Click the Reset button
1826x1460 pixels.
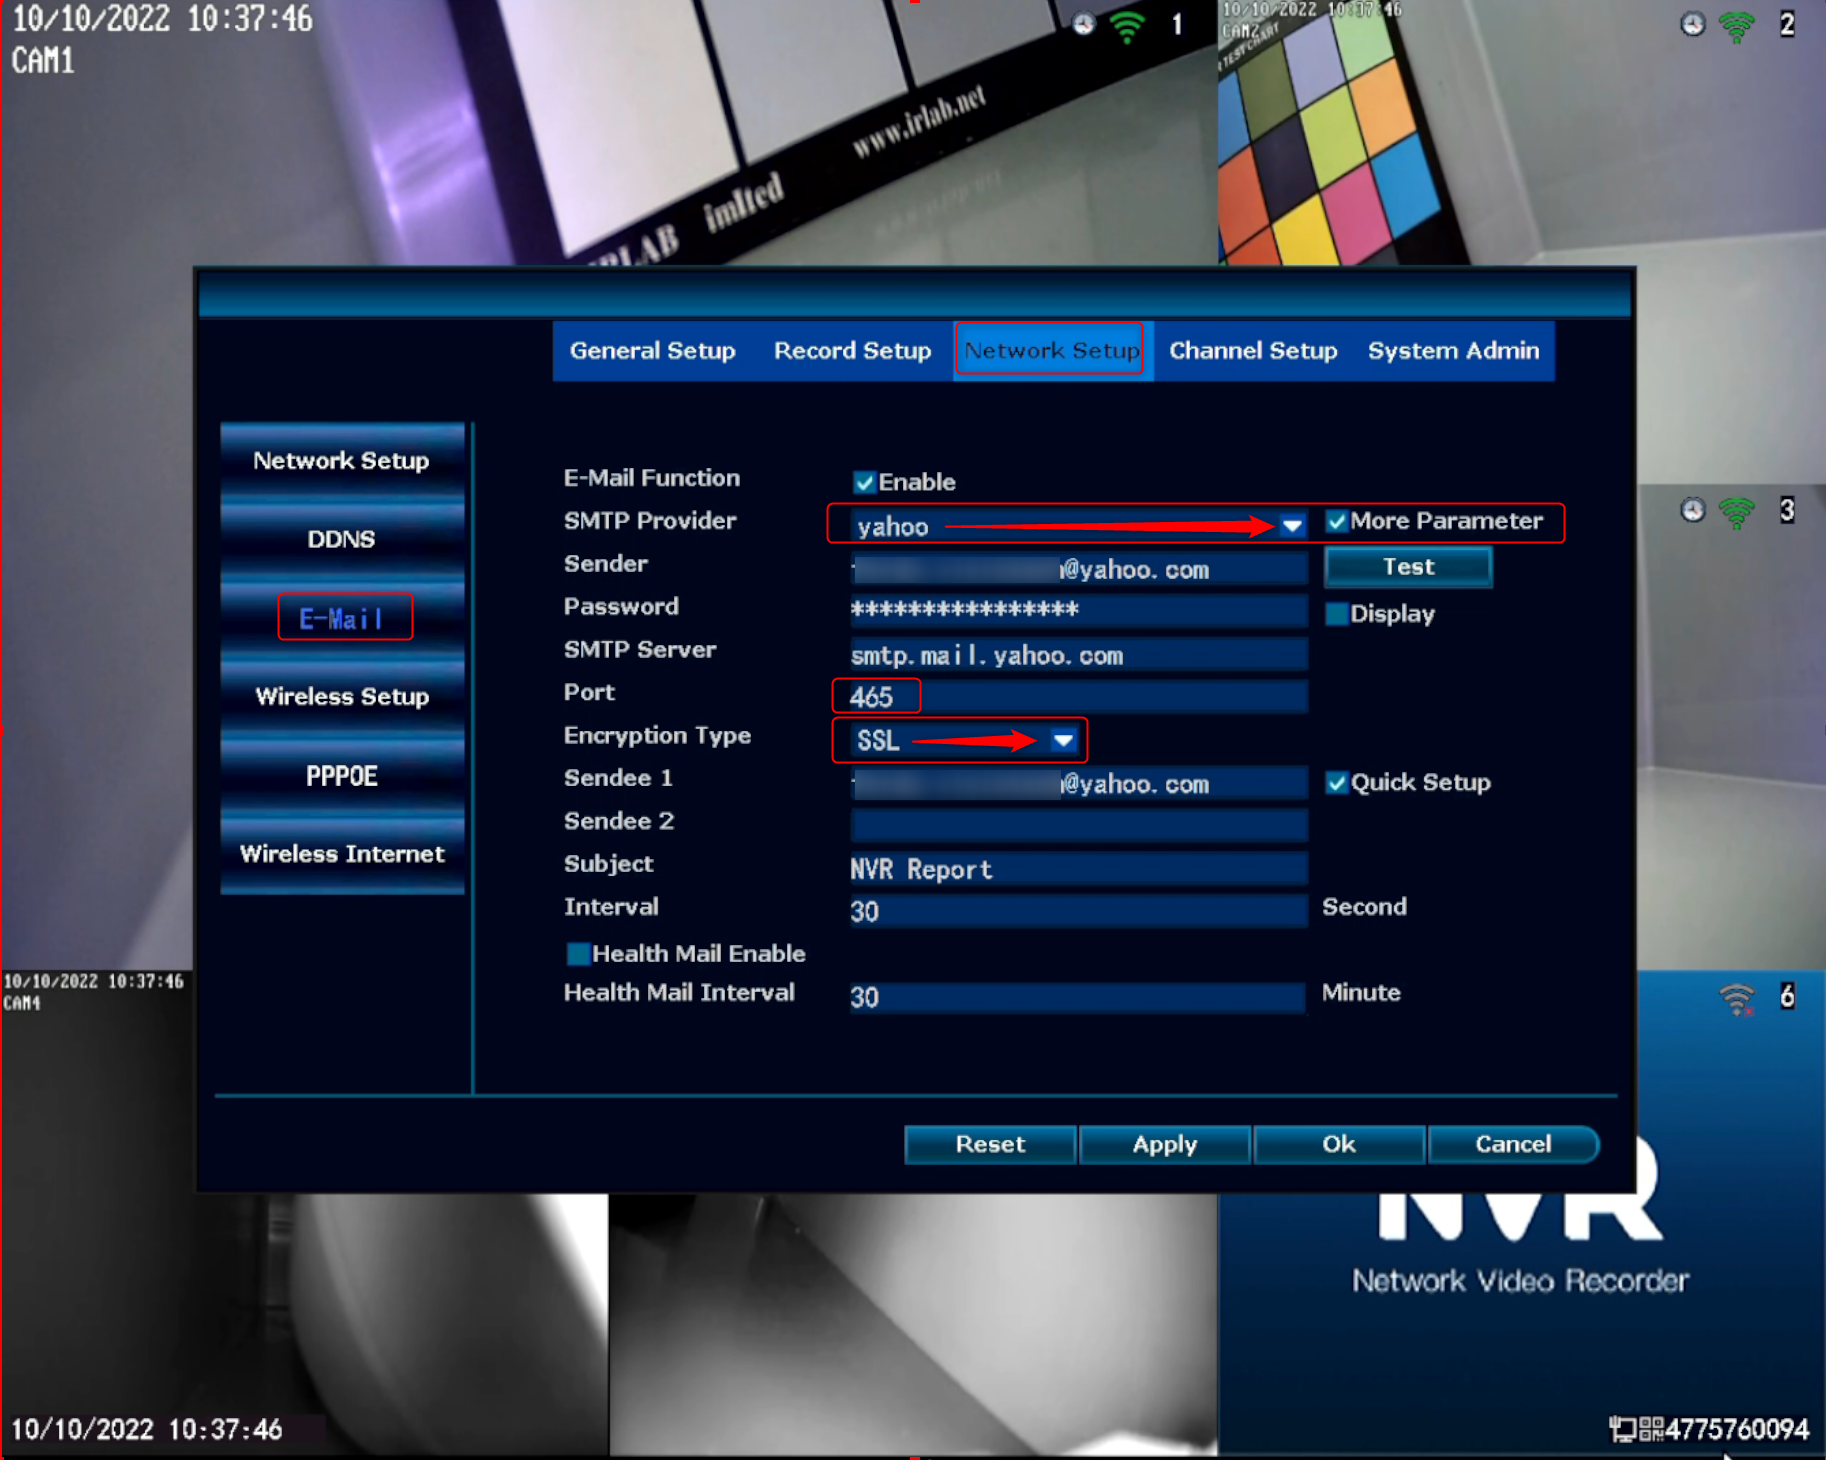click(x=990, y=1145)
